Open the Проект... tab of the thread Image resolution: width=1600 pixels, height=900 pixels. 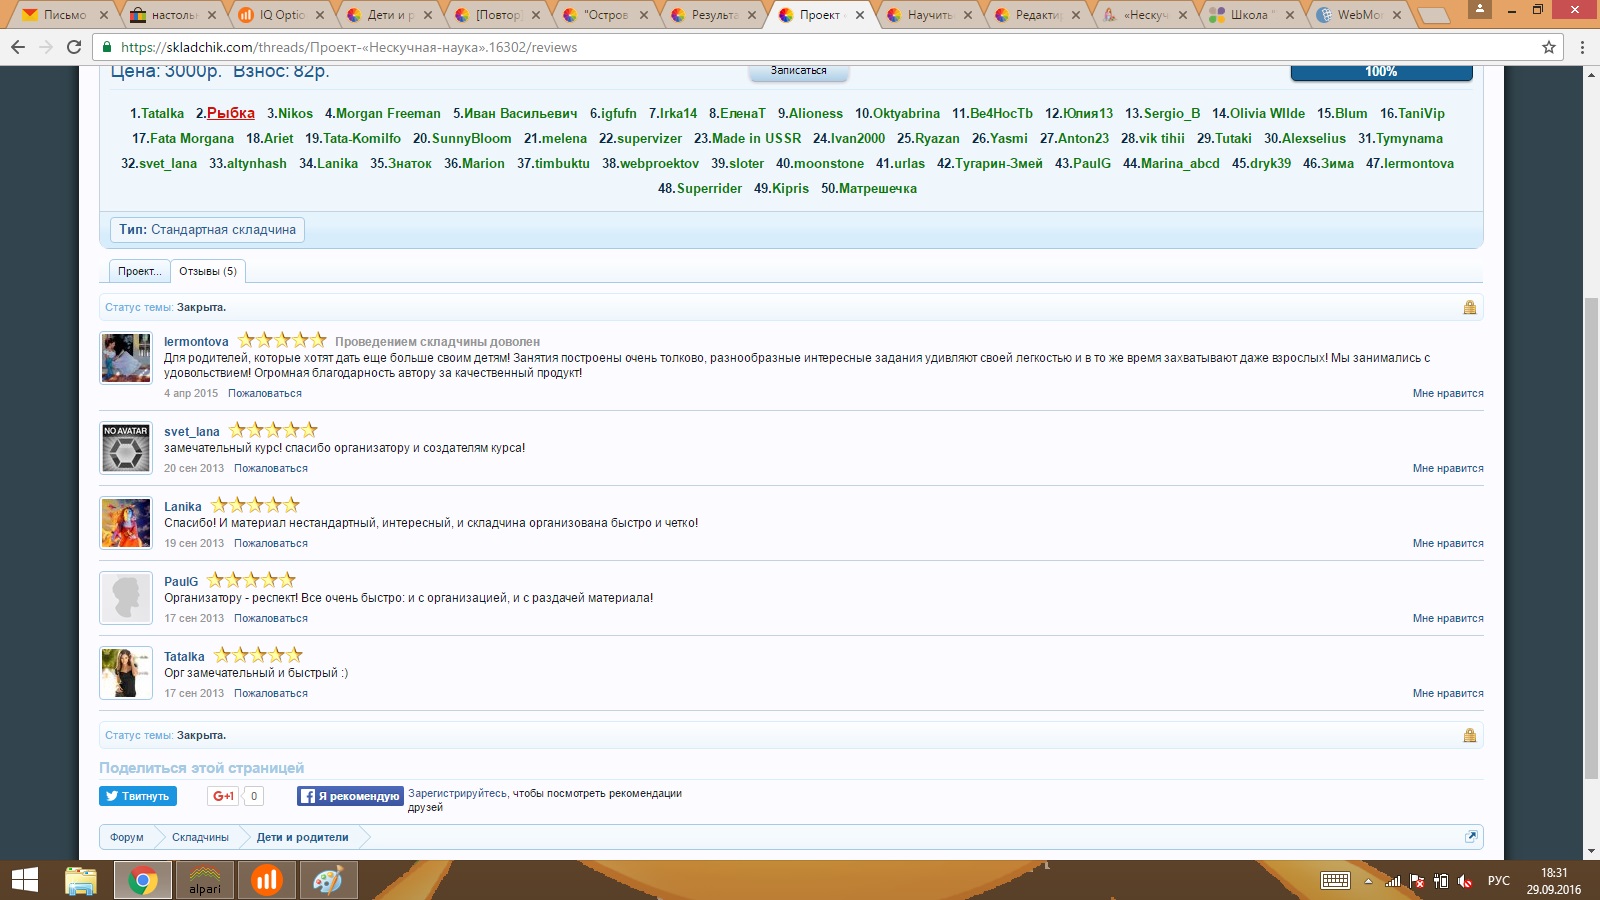139,271
